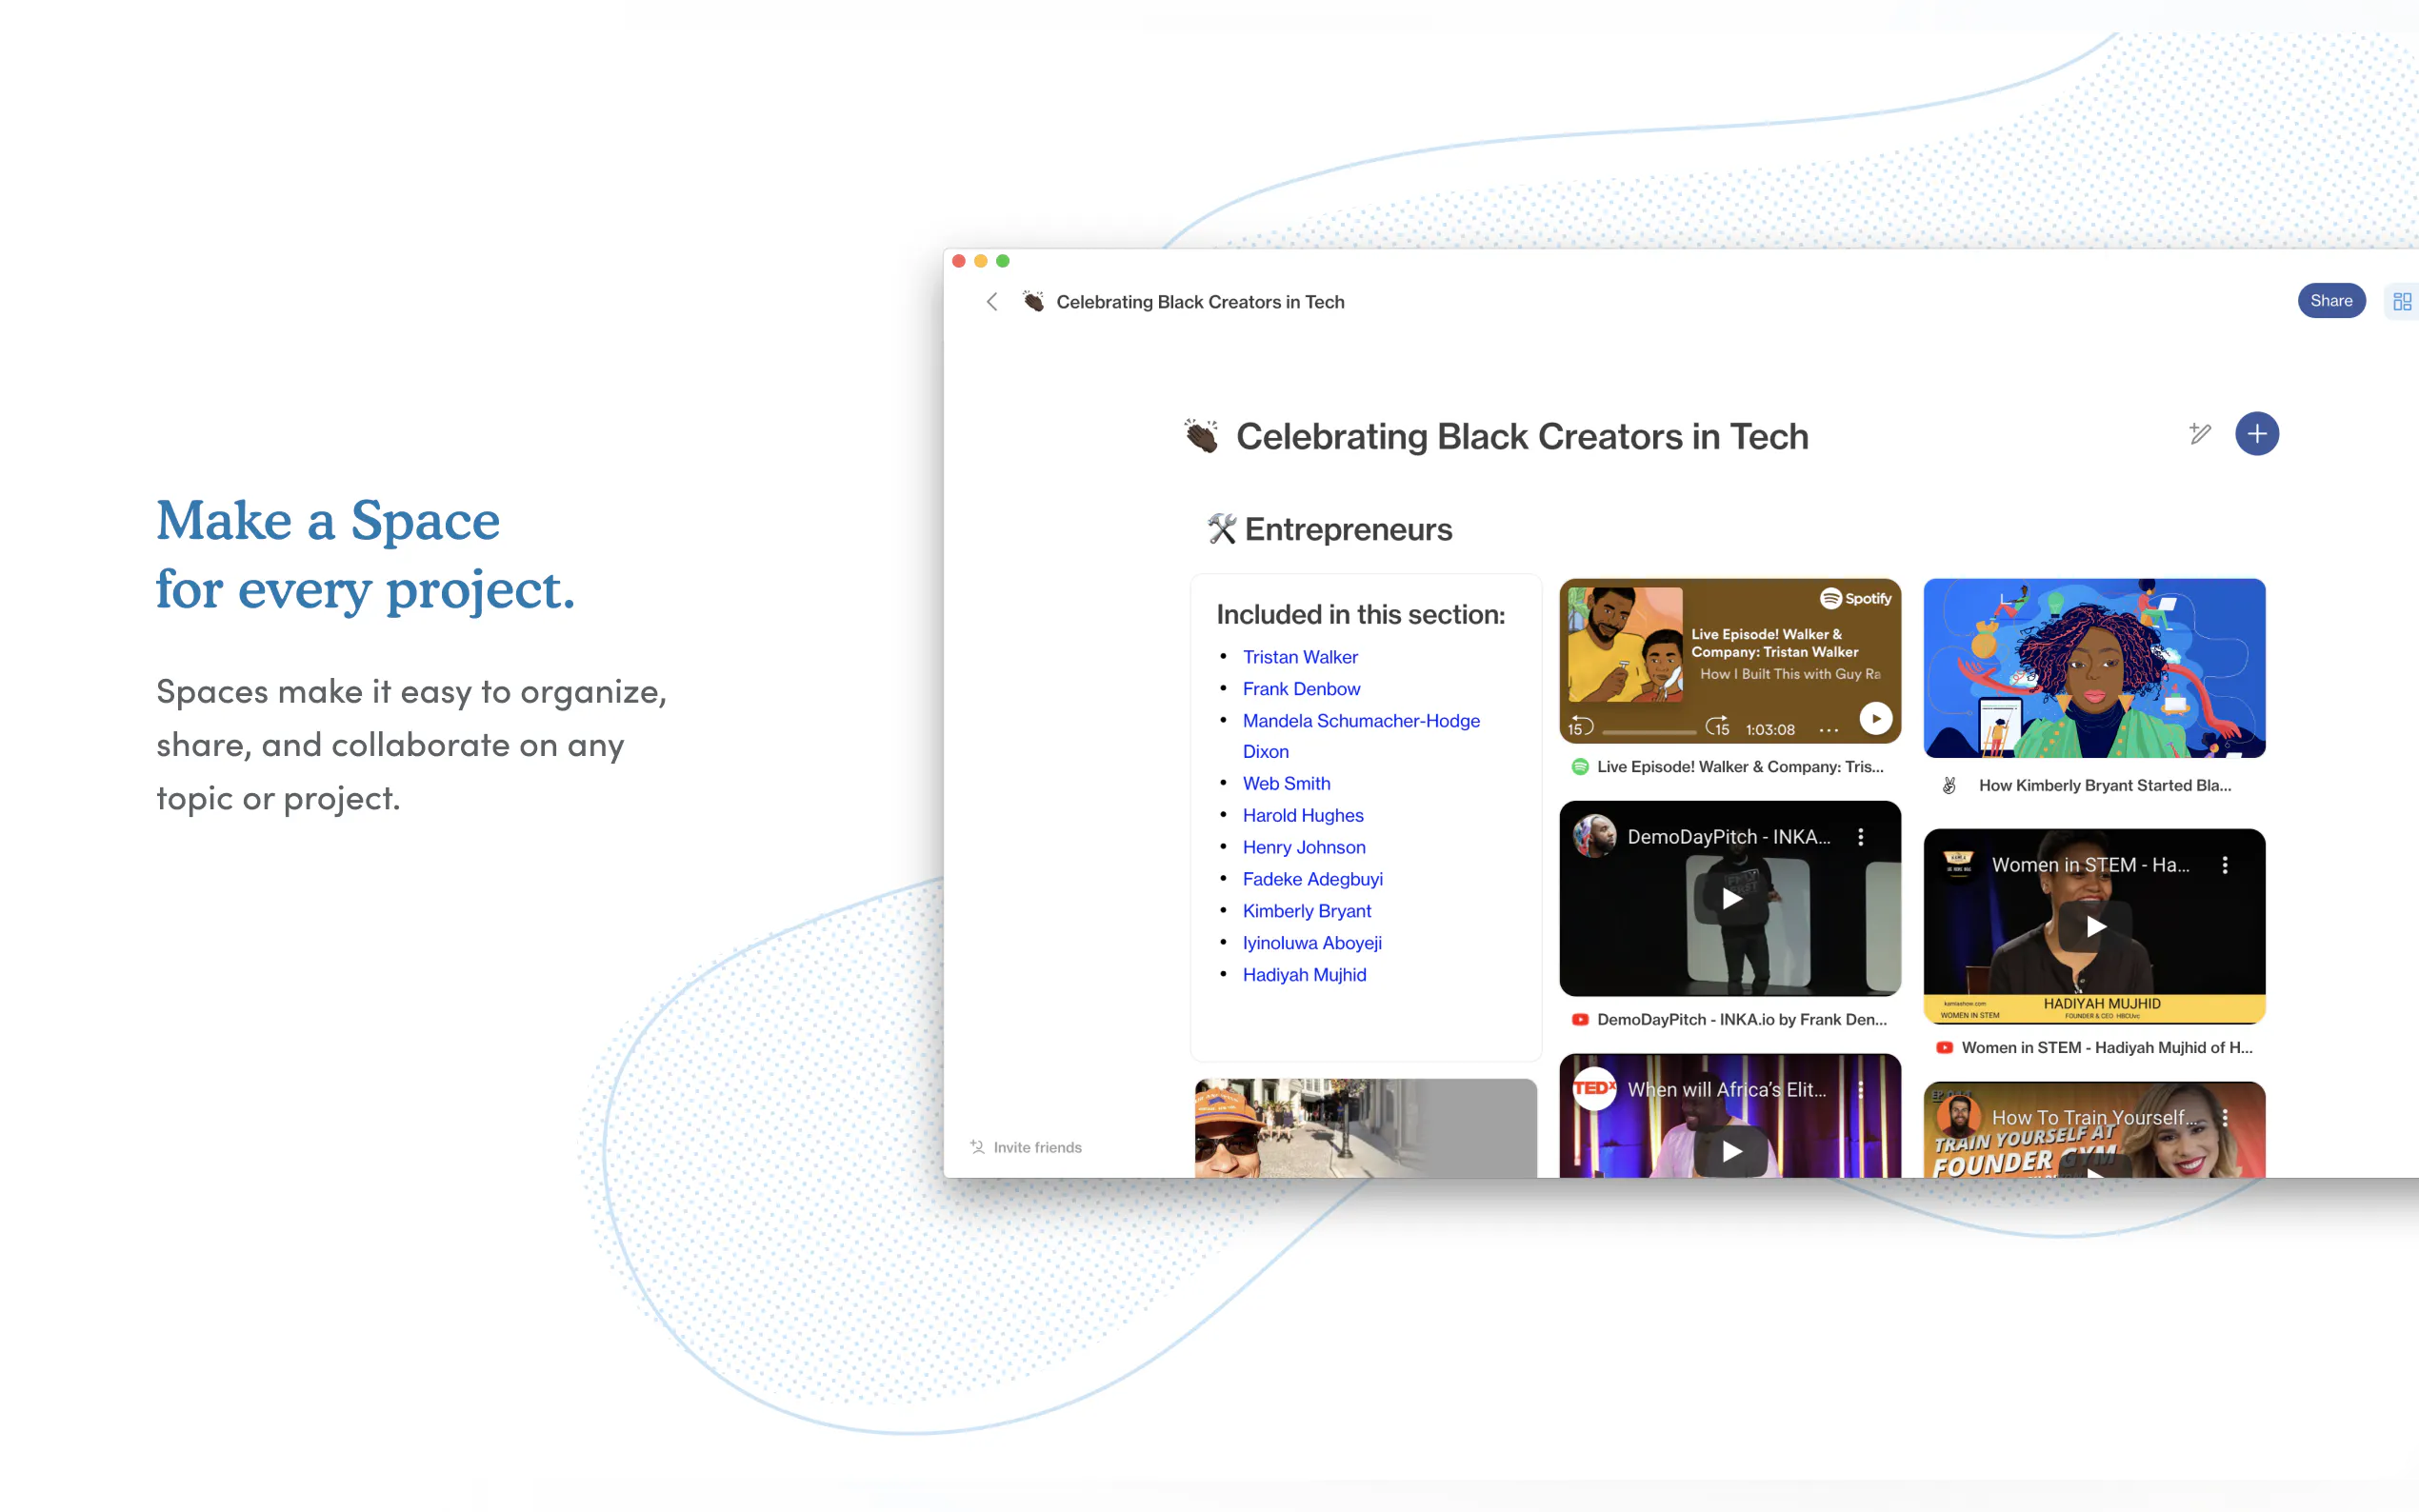The image size is (2419, 1512).
Task: Skip forward 15 seconds on Spotify player
Action: click(1717, 727)
